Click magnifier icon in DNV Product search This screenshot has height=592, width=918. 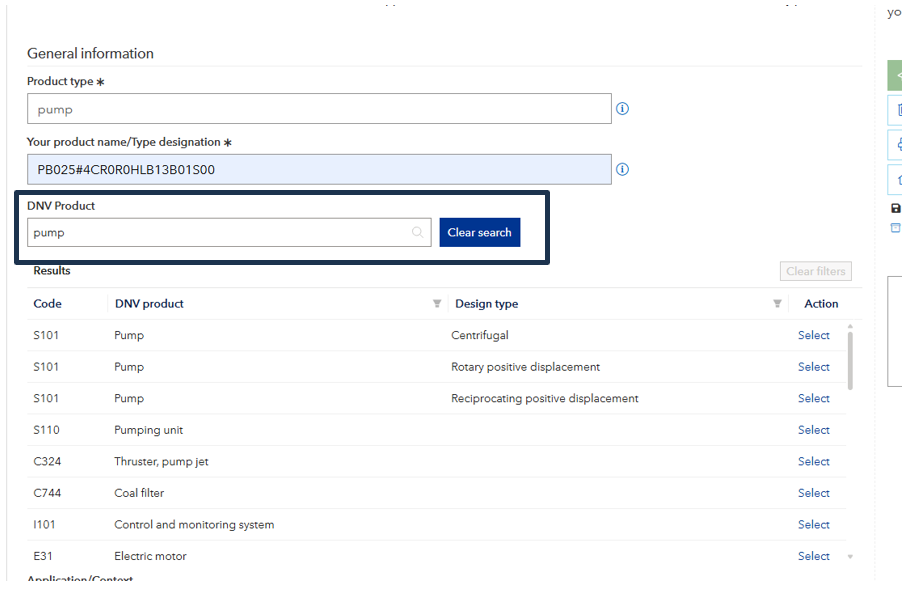[418, 233]
